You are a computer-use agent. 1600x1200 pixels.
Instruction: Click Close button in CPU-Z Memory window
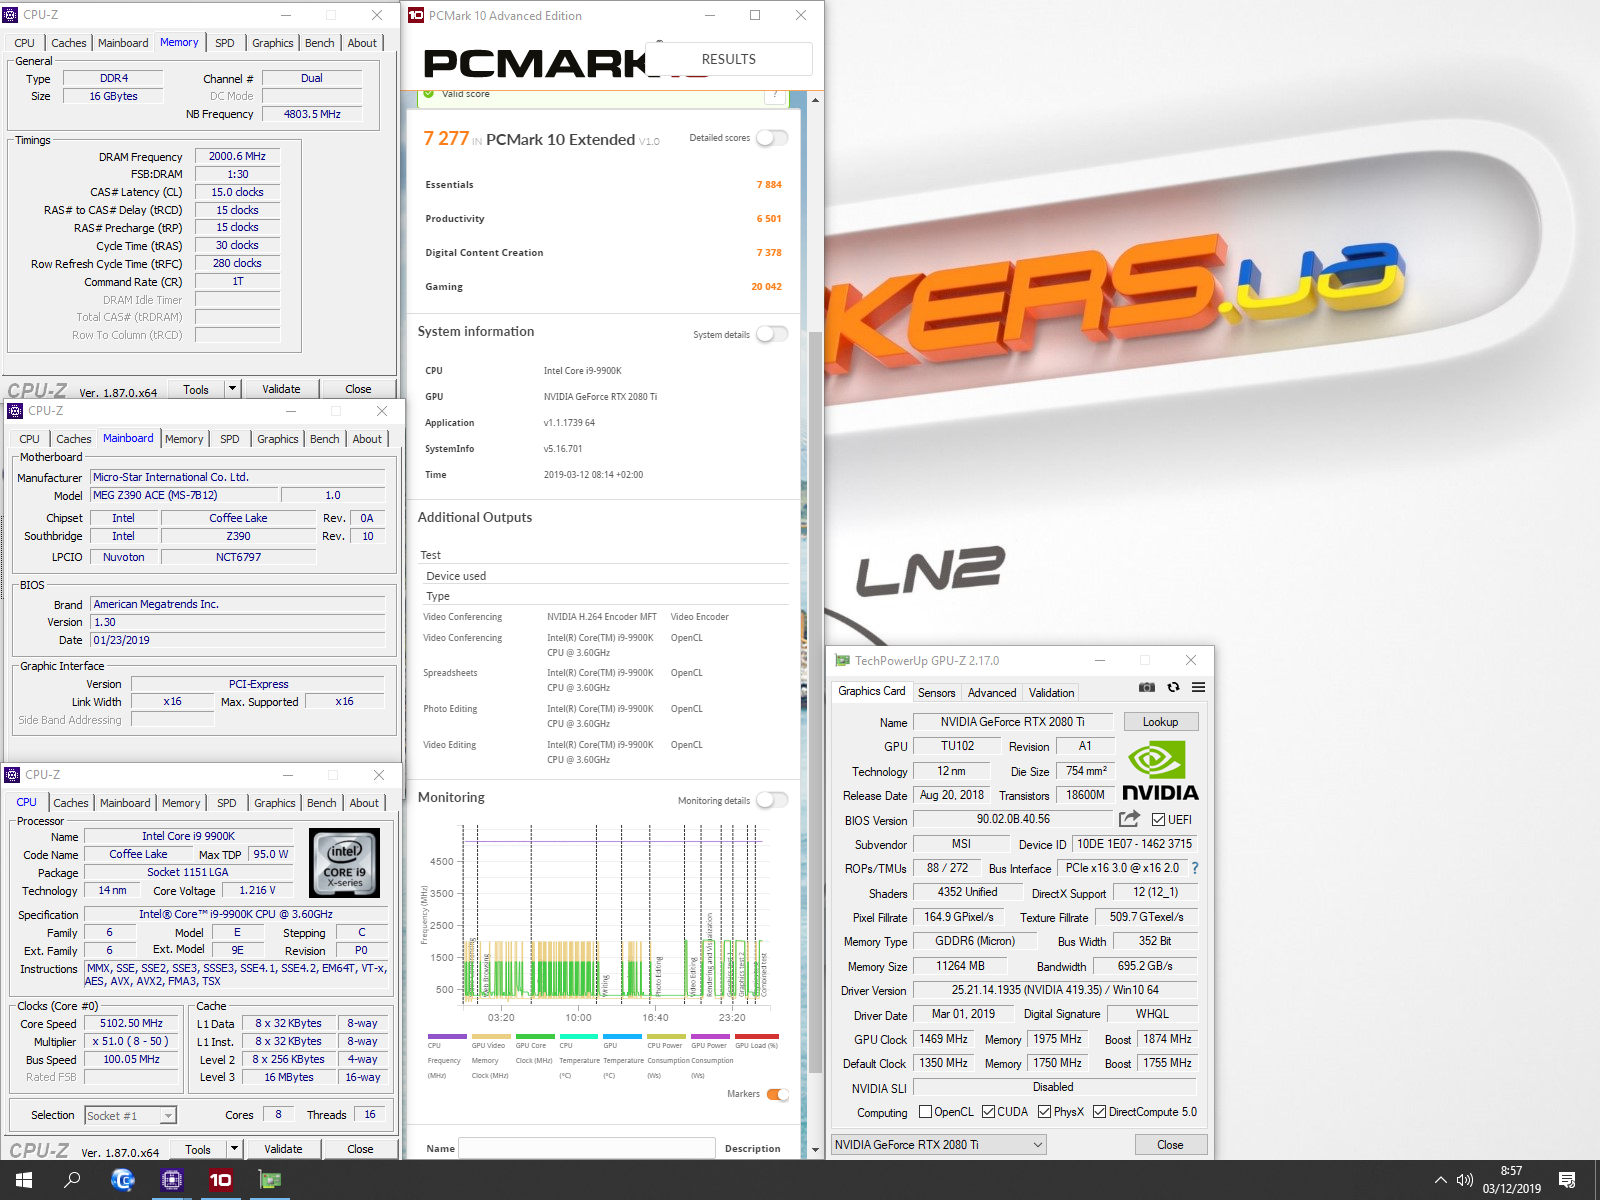(358, 389)
